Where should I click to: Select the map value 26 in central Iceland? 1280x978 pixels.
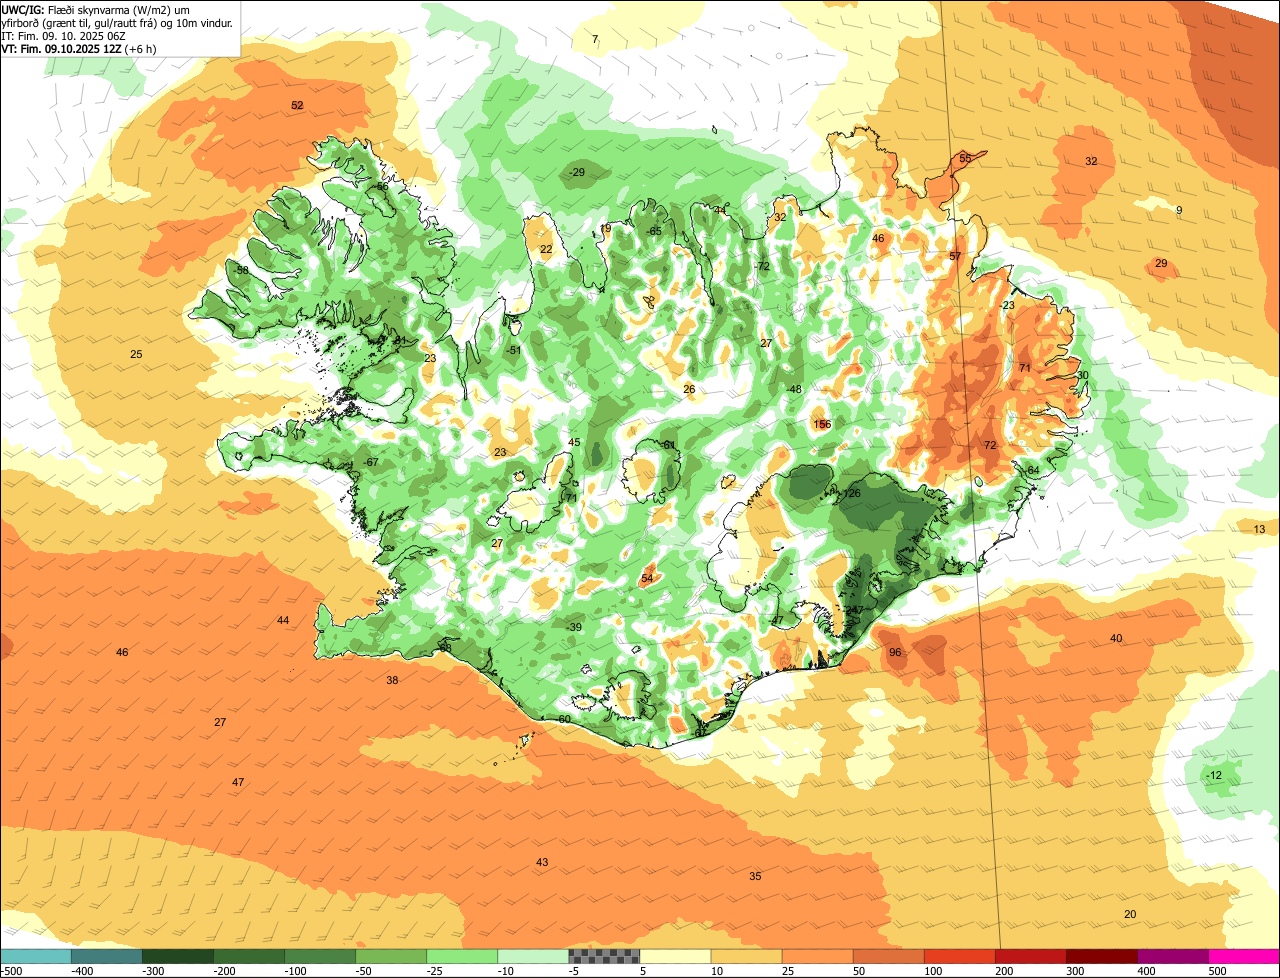pyautogui.click(x=689, y=390)
